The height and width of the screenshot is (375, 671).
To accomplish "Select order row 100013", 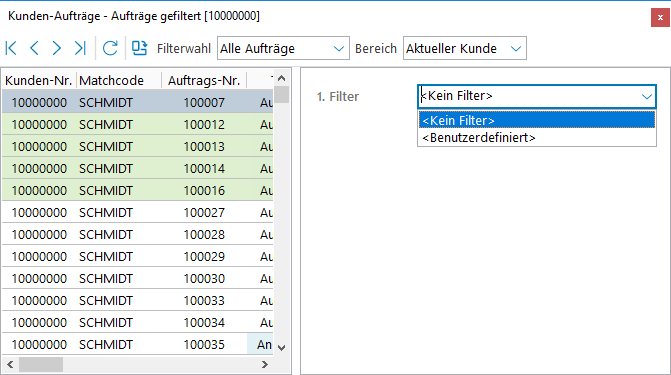I will click(x=137, y=146).
